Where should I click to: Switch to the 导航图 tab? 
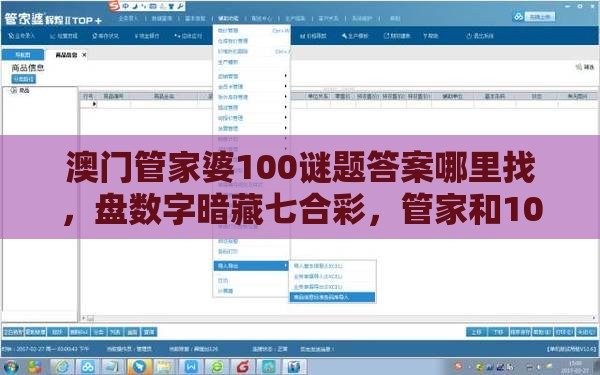(x=23, y=55)
